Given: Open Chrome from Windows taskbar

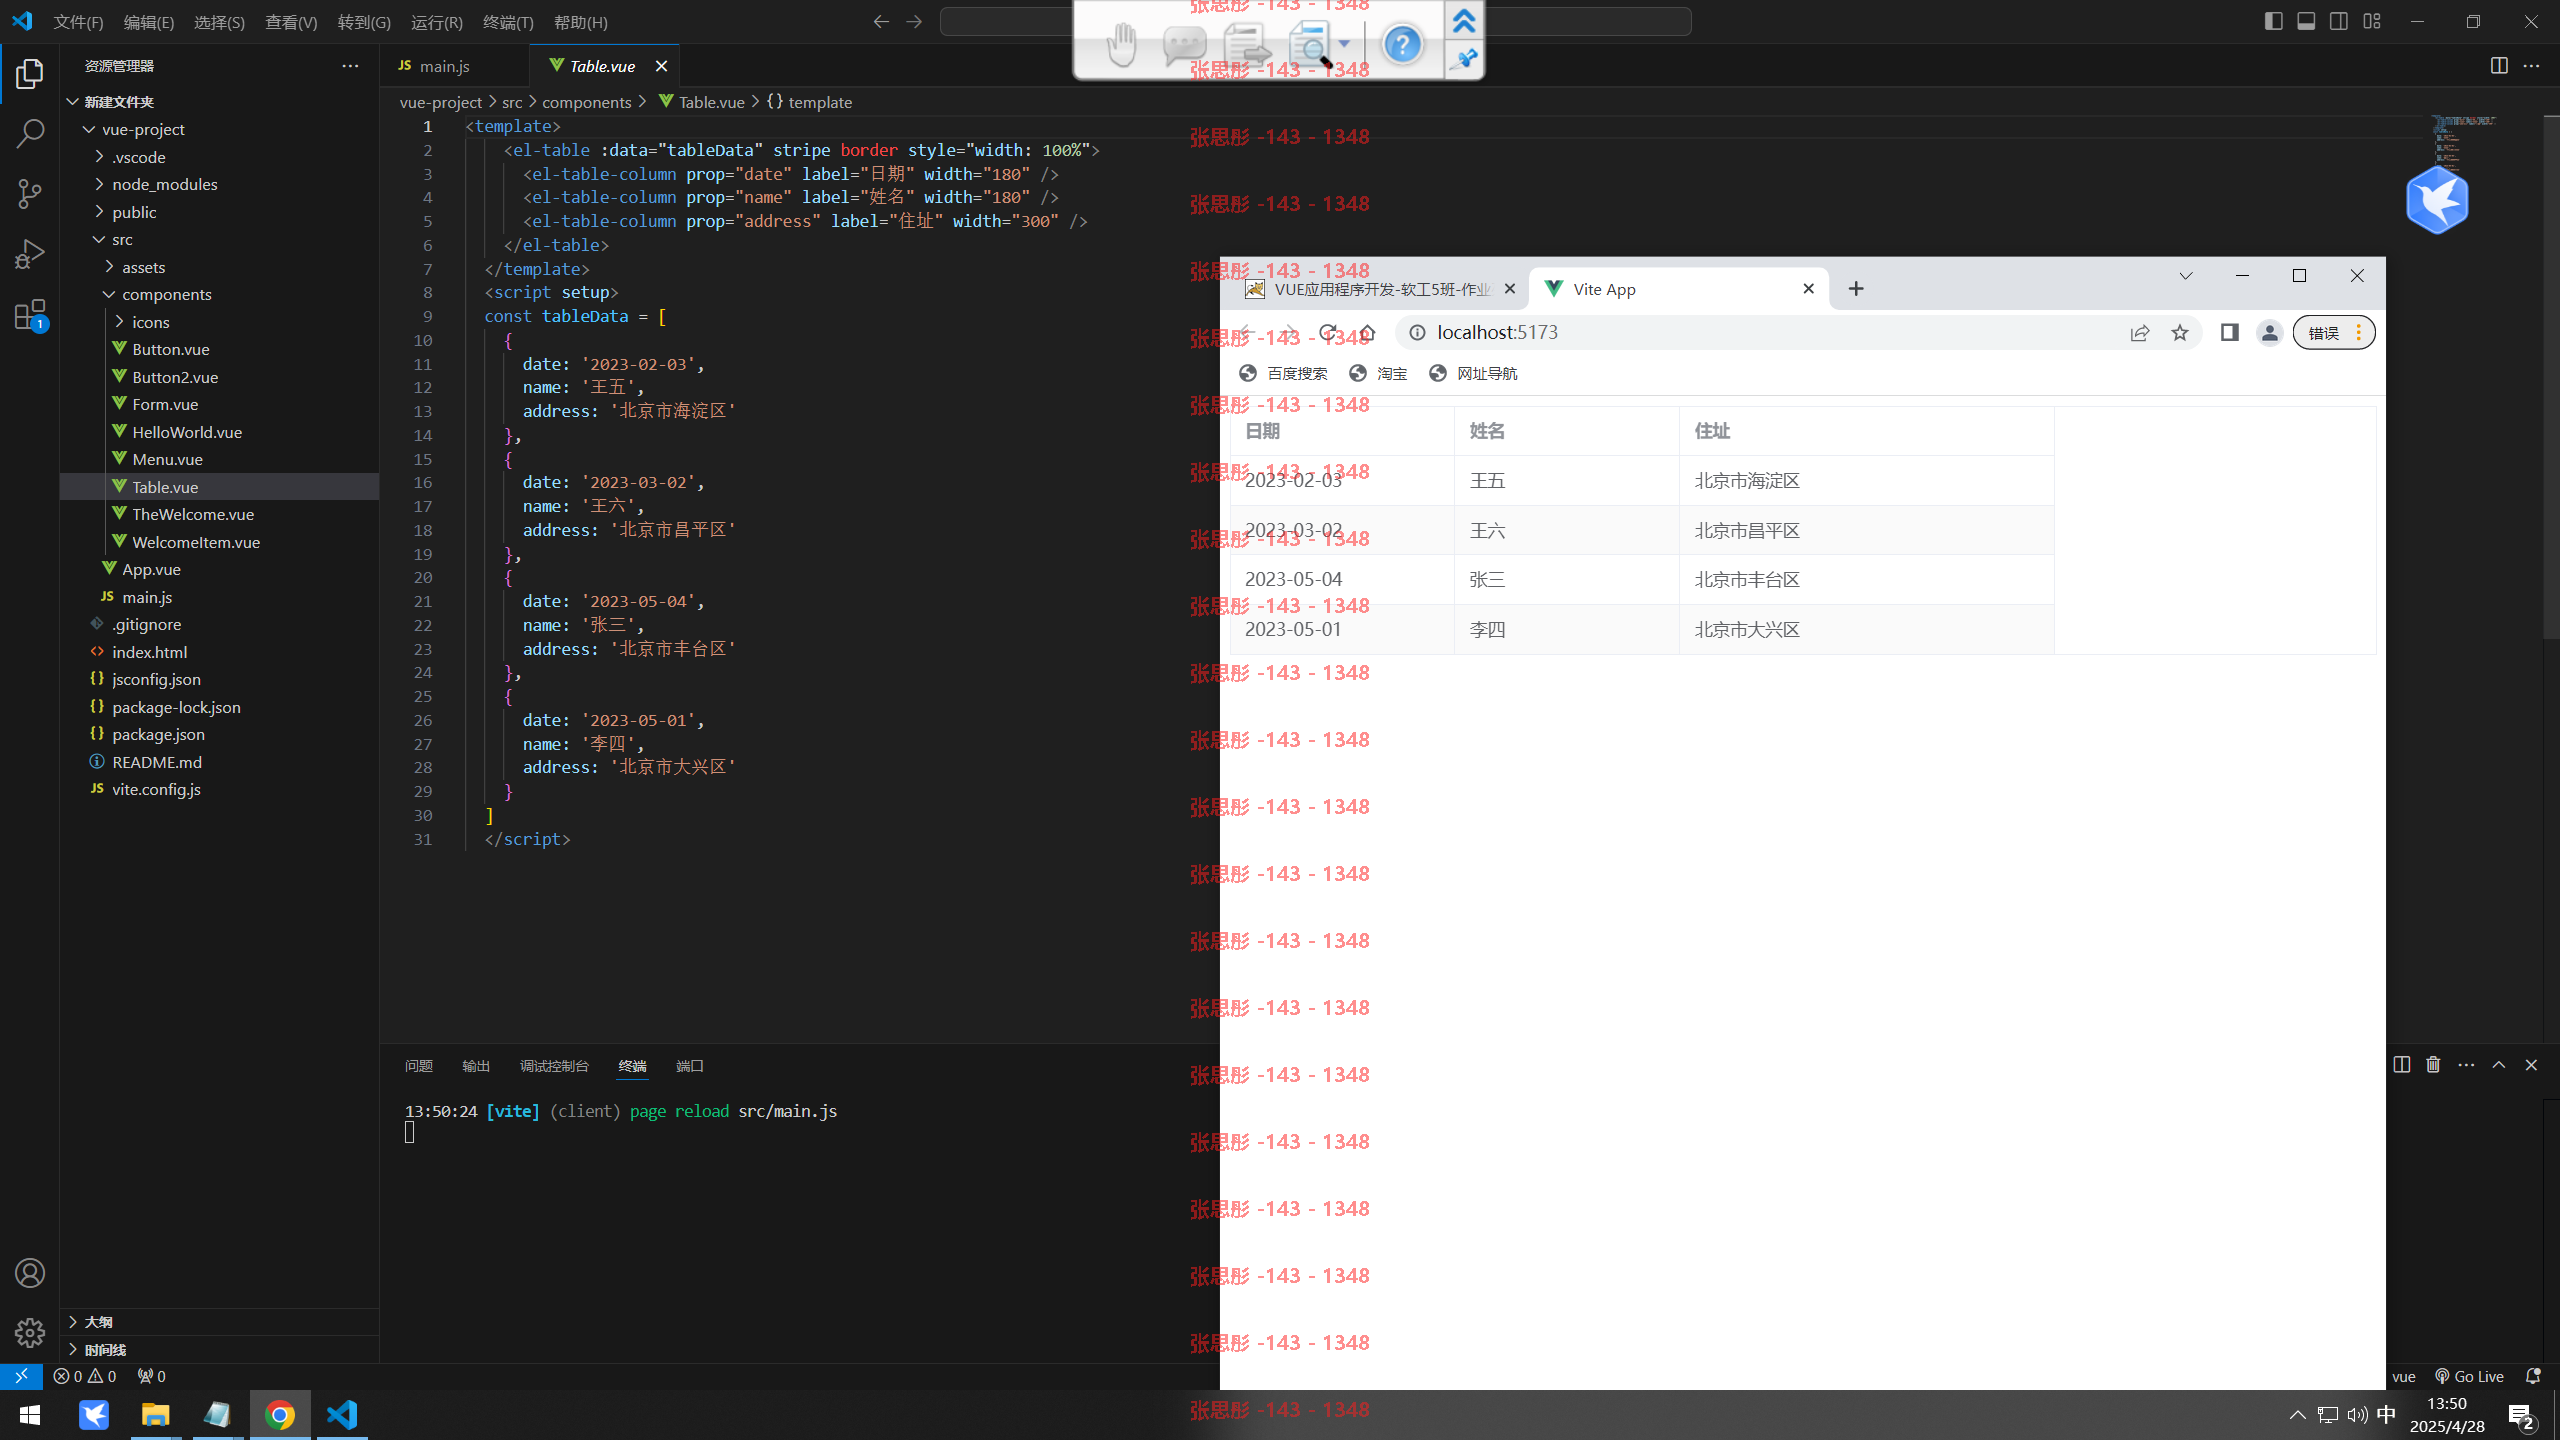Looking at the screenshot, I should pos(280,1414).
